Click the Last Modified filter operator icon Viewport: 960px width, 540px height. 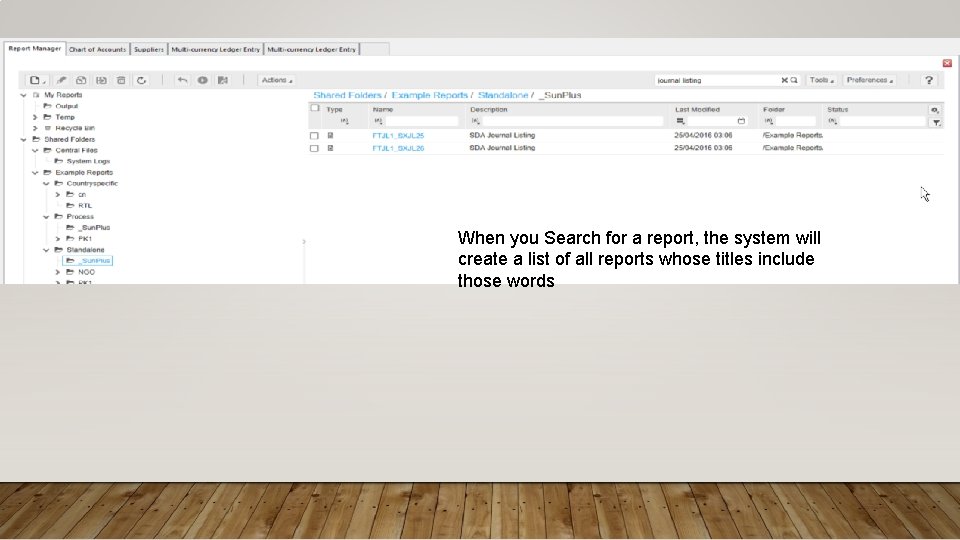click(680, 121)
